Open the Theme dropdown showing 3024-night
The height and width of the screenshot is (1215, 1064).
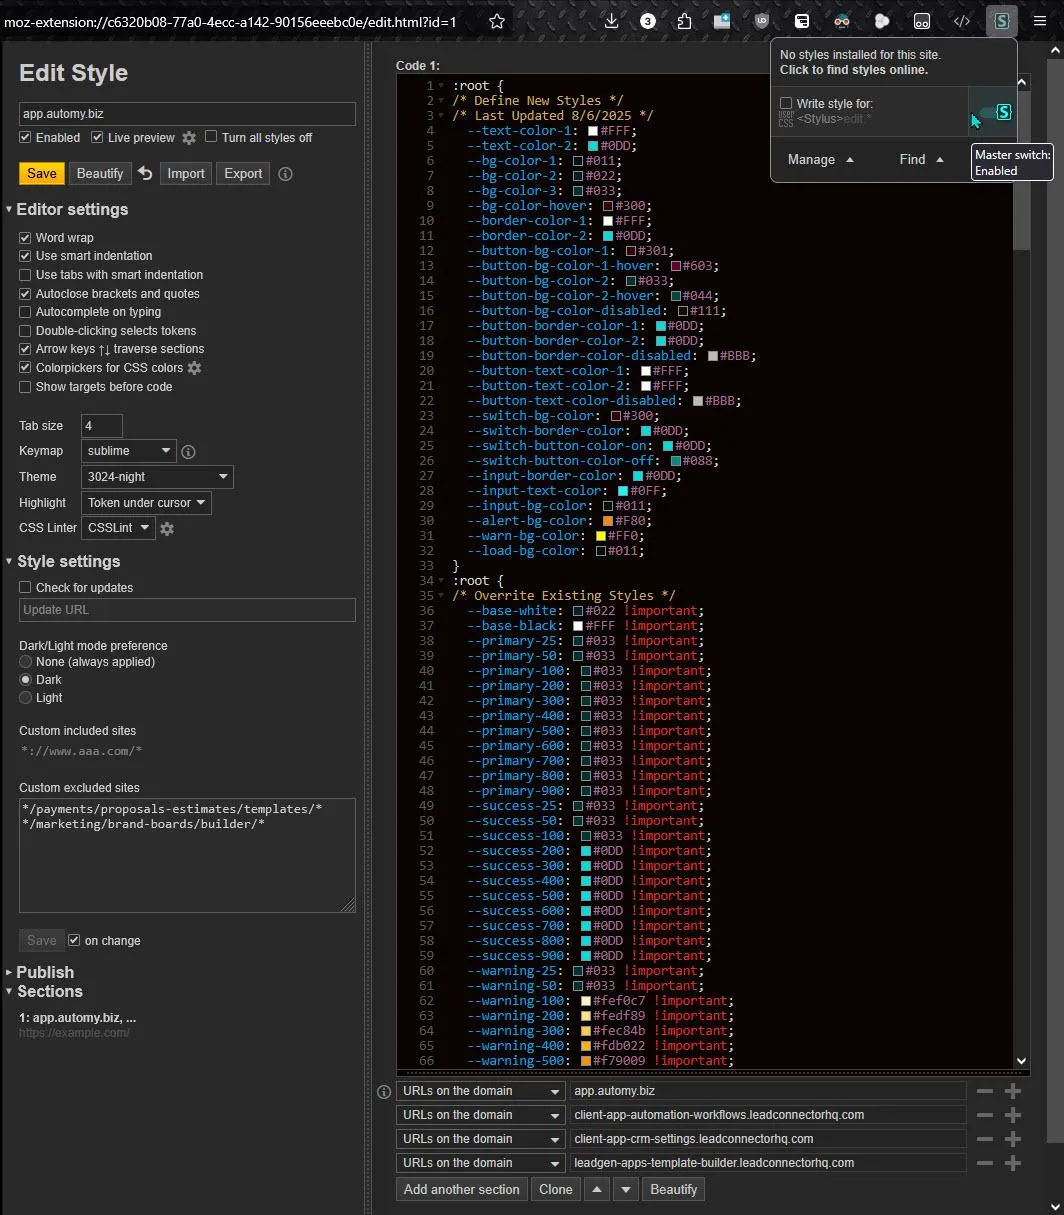coord(157,477)
